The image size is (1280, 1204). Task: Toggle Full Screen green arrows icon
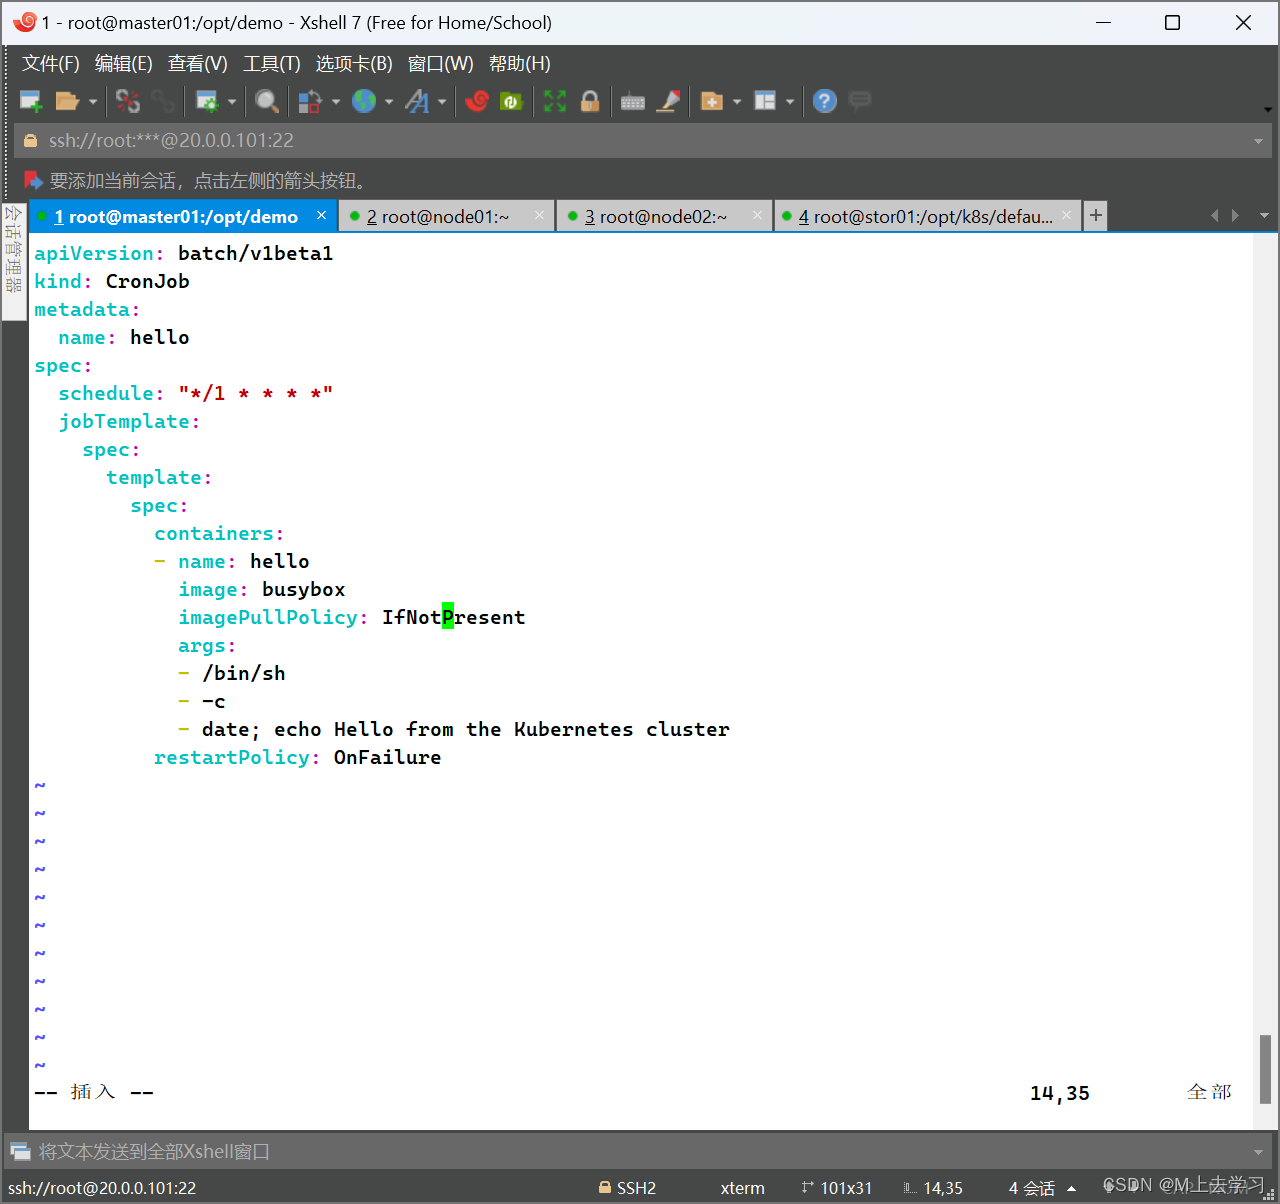[555, 101]
